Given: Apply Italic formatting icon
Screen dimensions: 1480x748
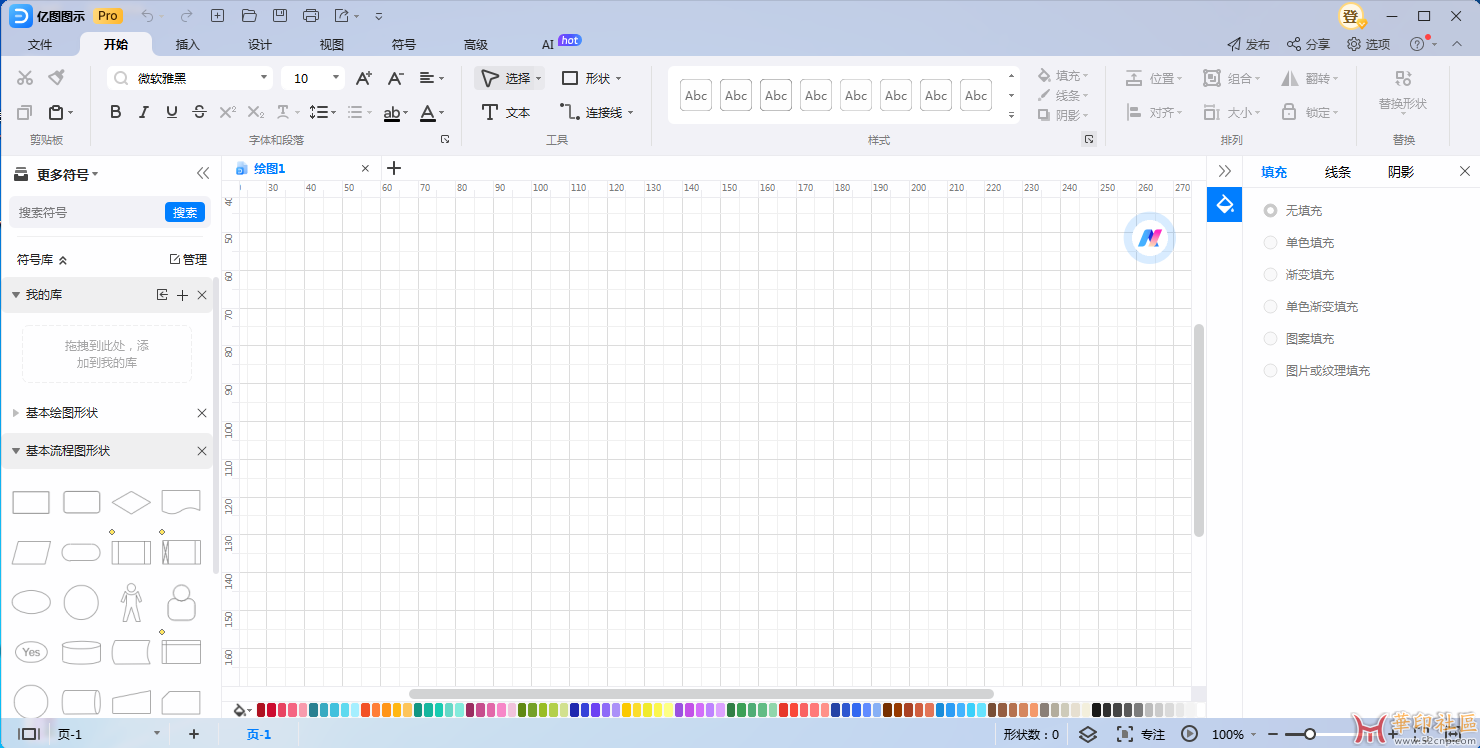Looking at the screenshot, I should click(x=144, y=112).
